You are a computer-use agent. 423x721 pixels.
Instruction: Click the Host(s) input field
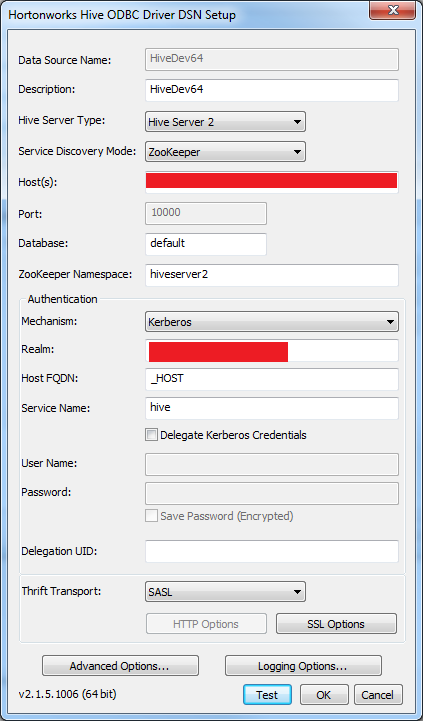[272, 182]
